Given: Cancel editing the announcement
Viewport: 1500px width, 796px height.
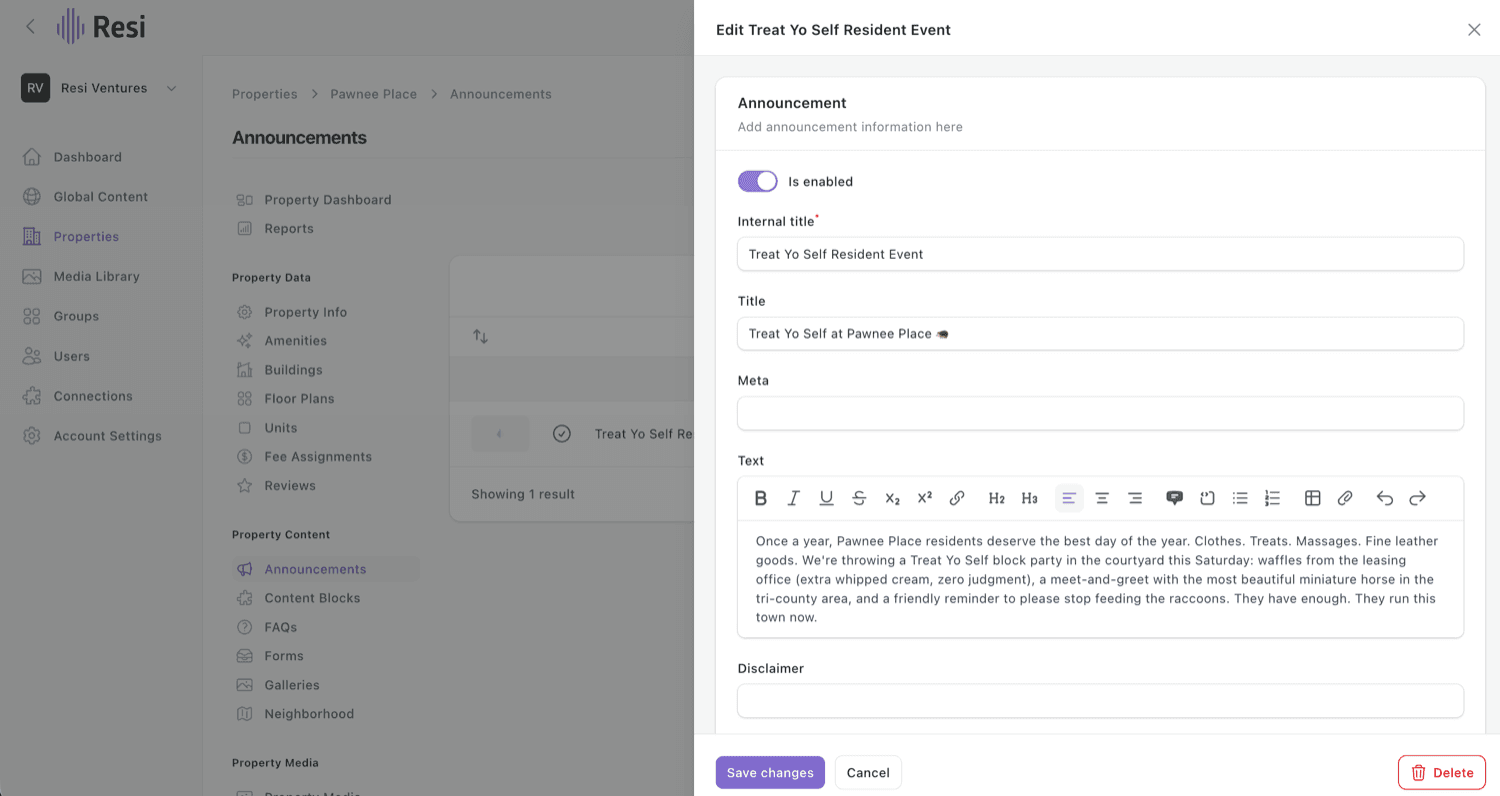Looking at the screenshot, I should [868, 773].
